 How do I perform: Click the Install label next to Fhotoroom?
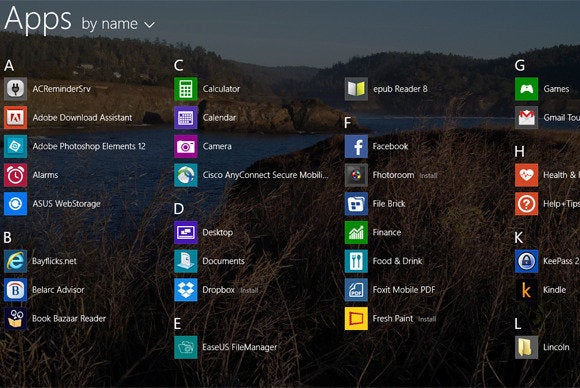coord(428,176)
